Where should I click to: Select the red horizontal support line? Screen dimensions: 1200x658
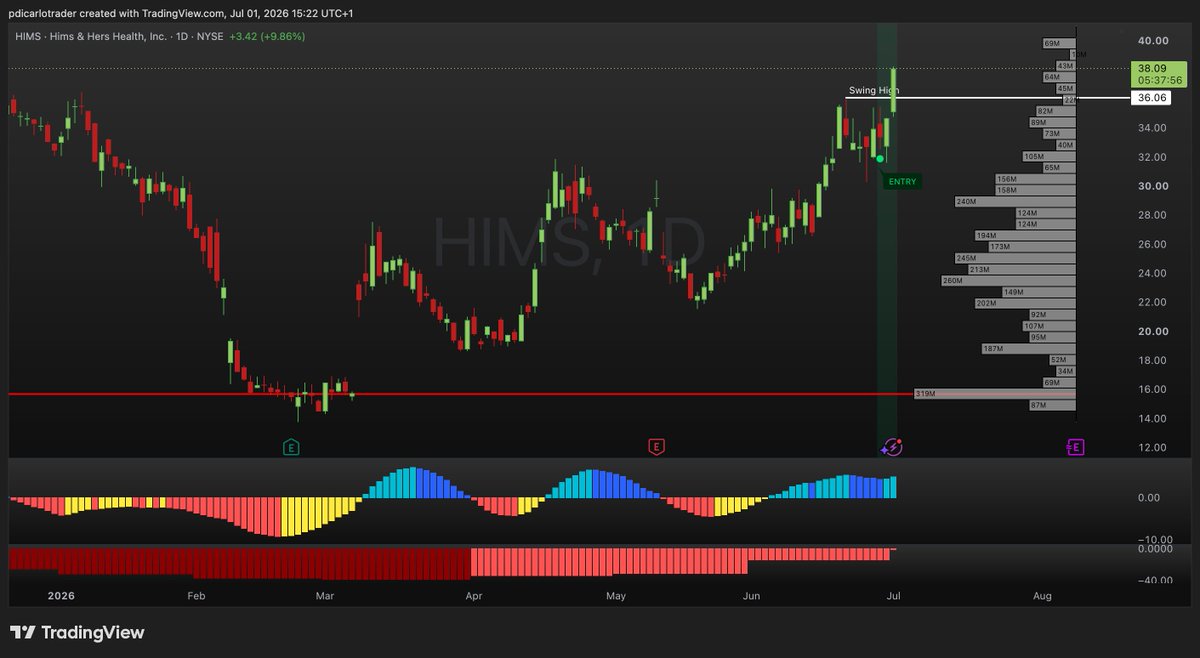[x=460, y=394]
